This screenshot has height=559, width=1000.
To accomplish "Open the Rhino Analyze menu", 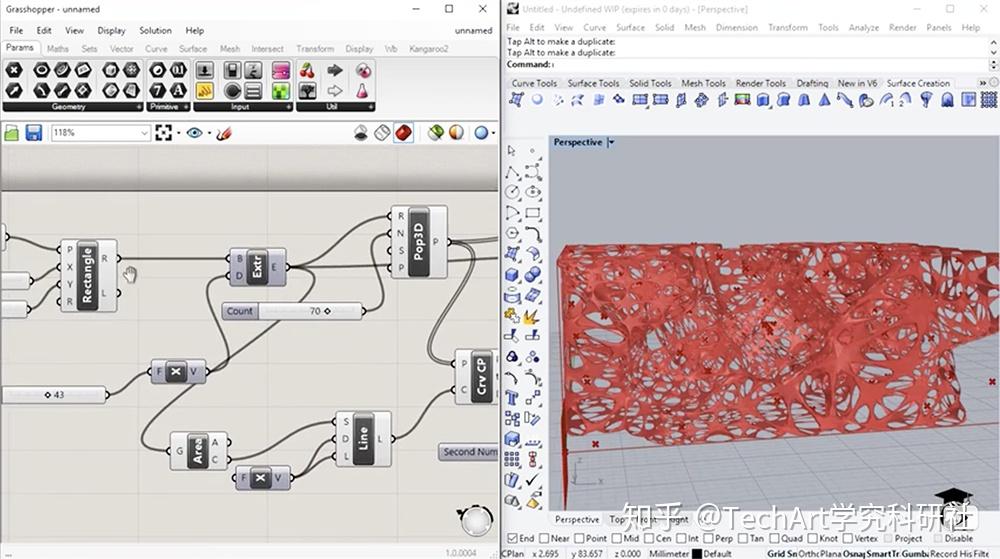I will point(864,27).
